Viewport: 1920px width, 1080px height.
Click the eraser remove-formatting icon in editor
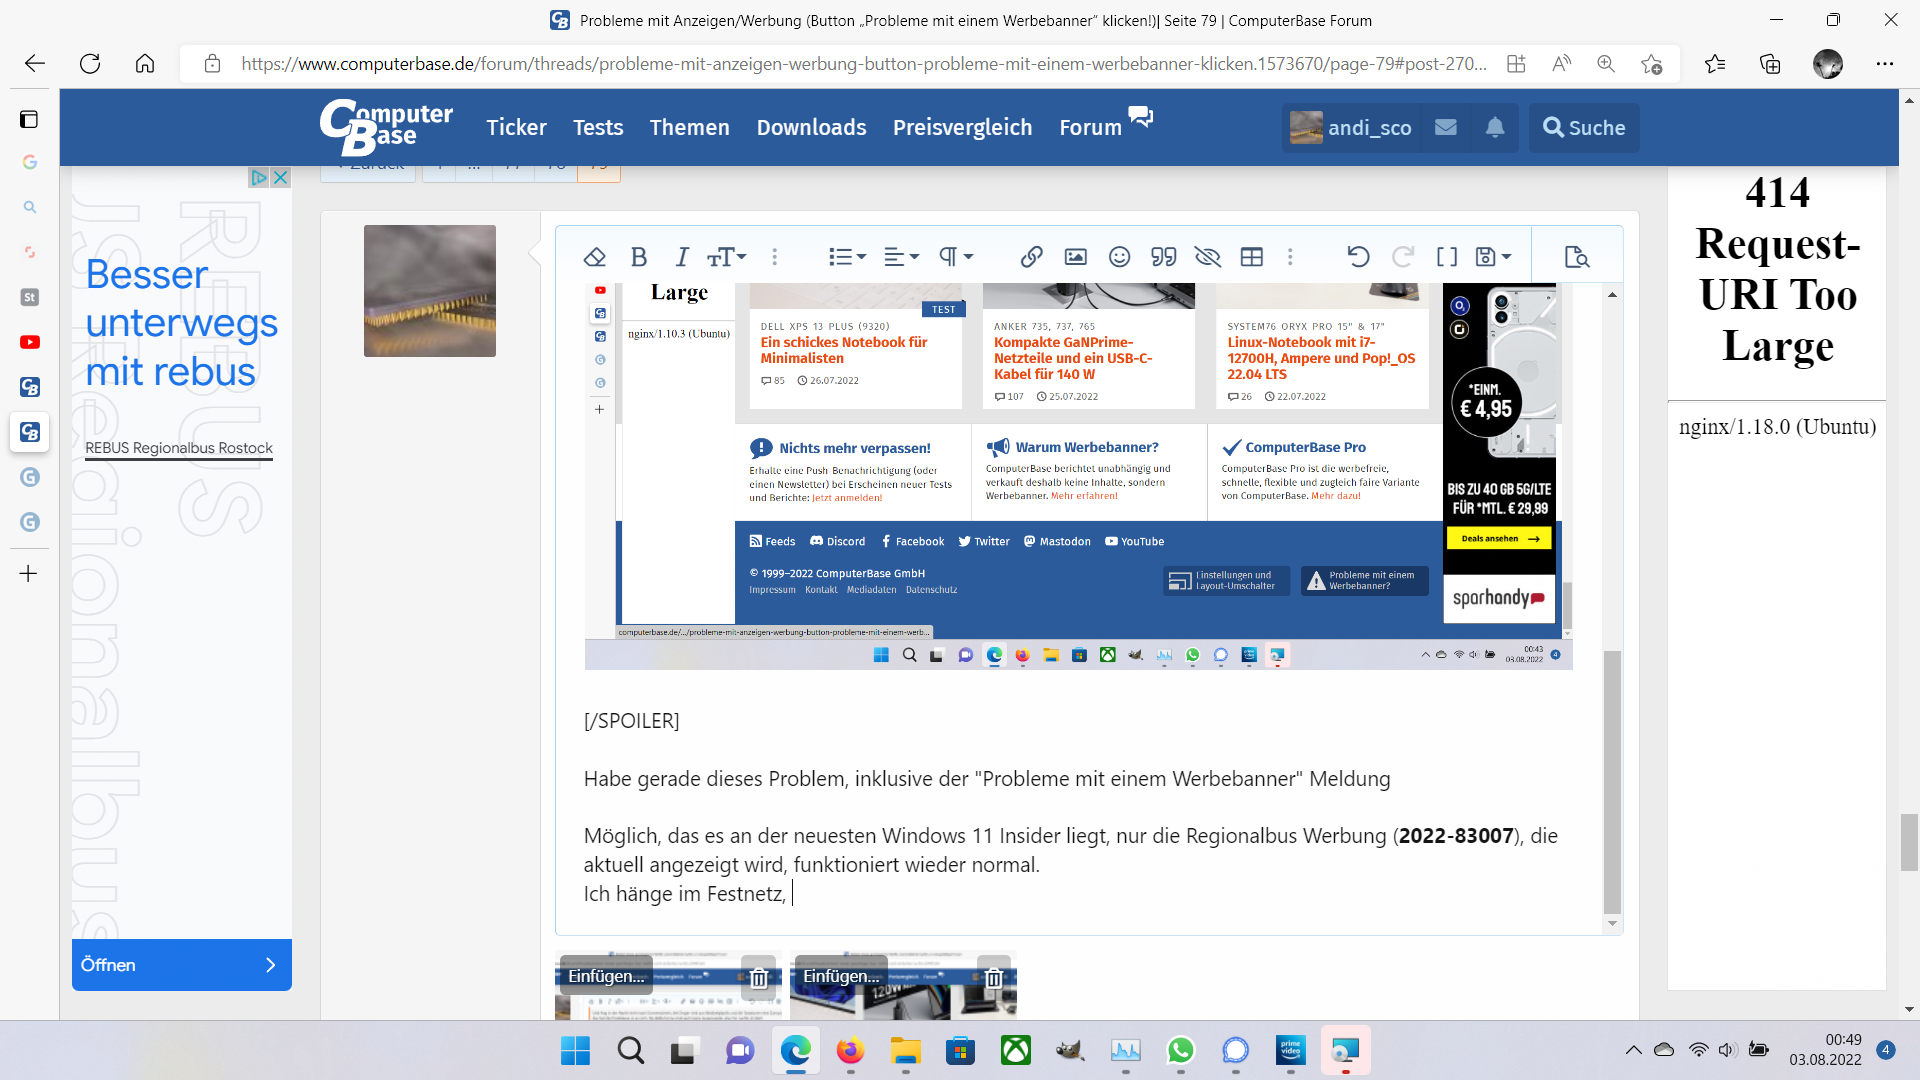pos(595,257)
